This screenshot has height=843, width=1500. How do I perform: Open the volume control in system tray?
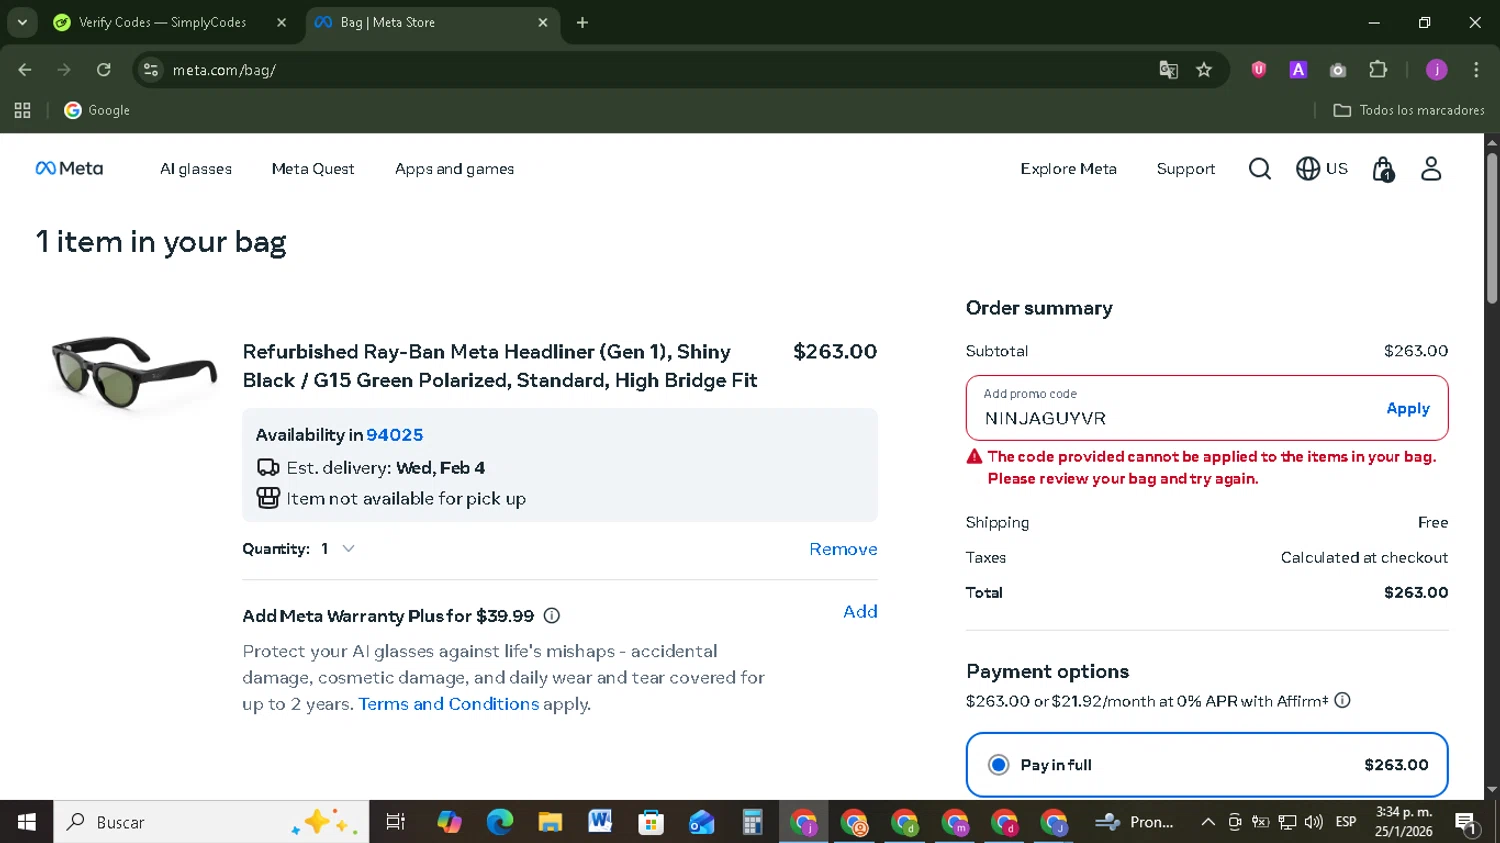click(x=1314, y=822)
